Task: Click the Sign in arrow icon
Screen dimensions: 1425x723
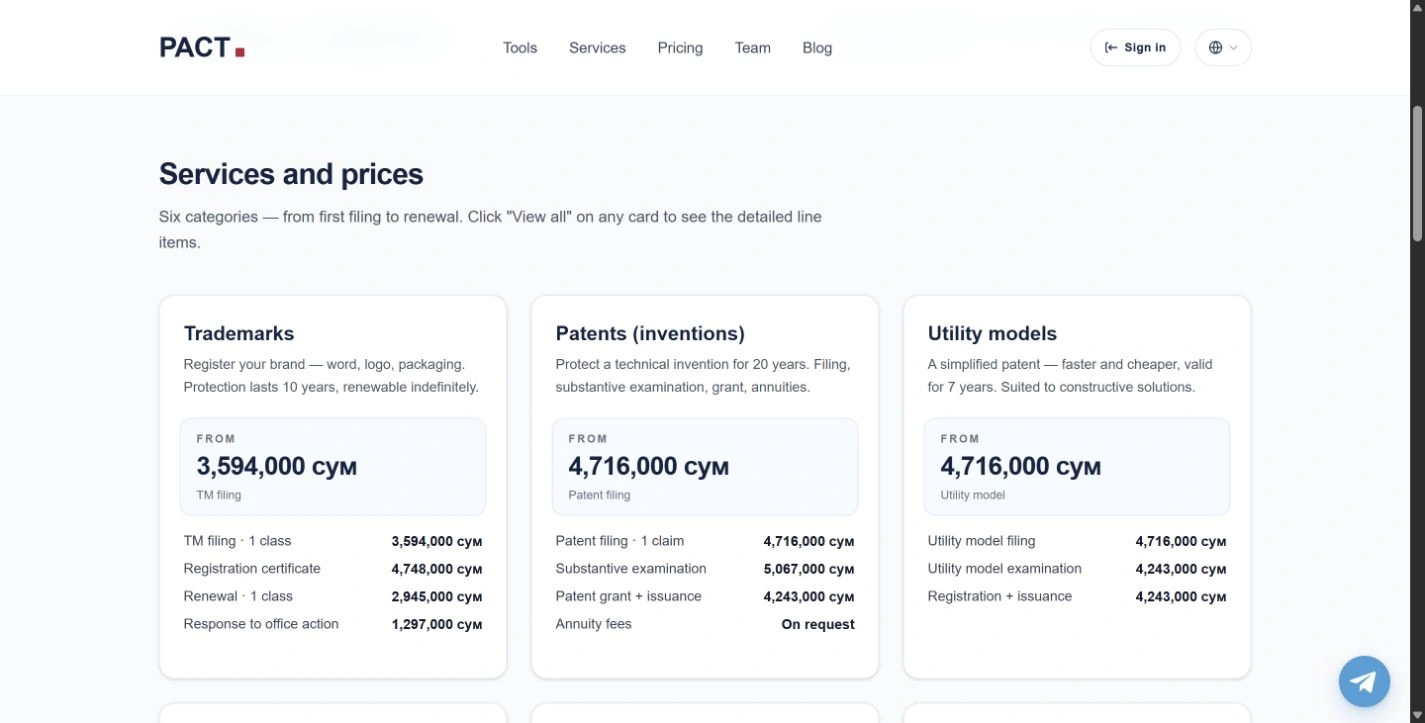Action: (x=1111, y=47)
